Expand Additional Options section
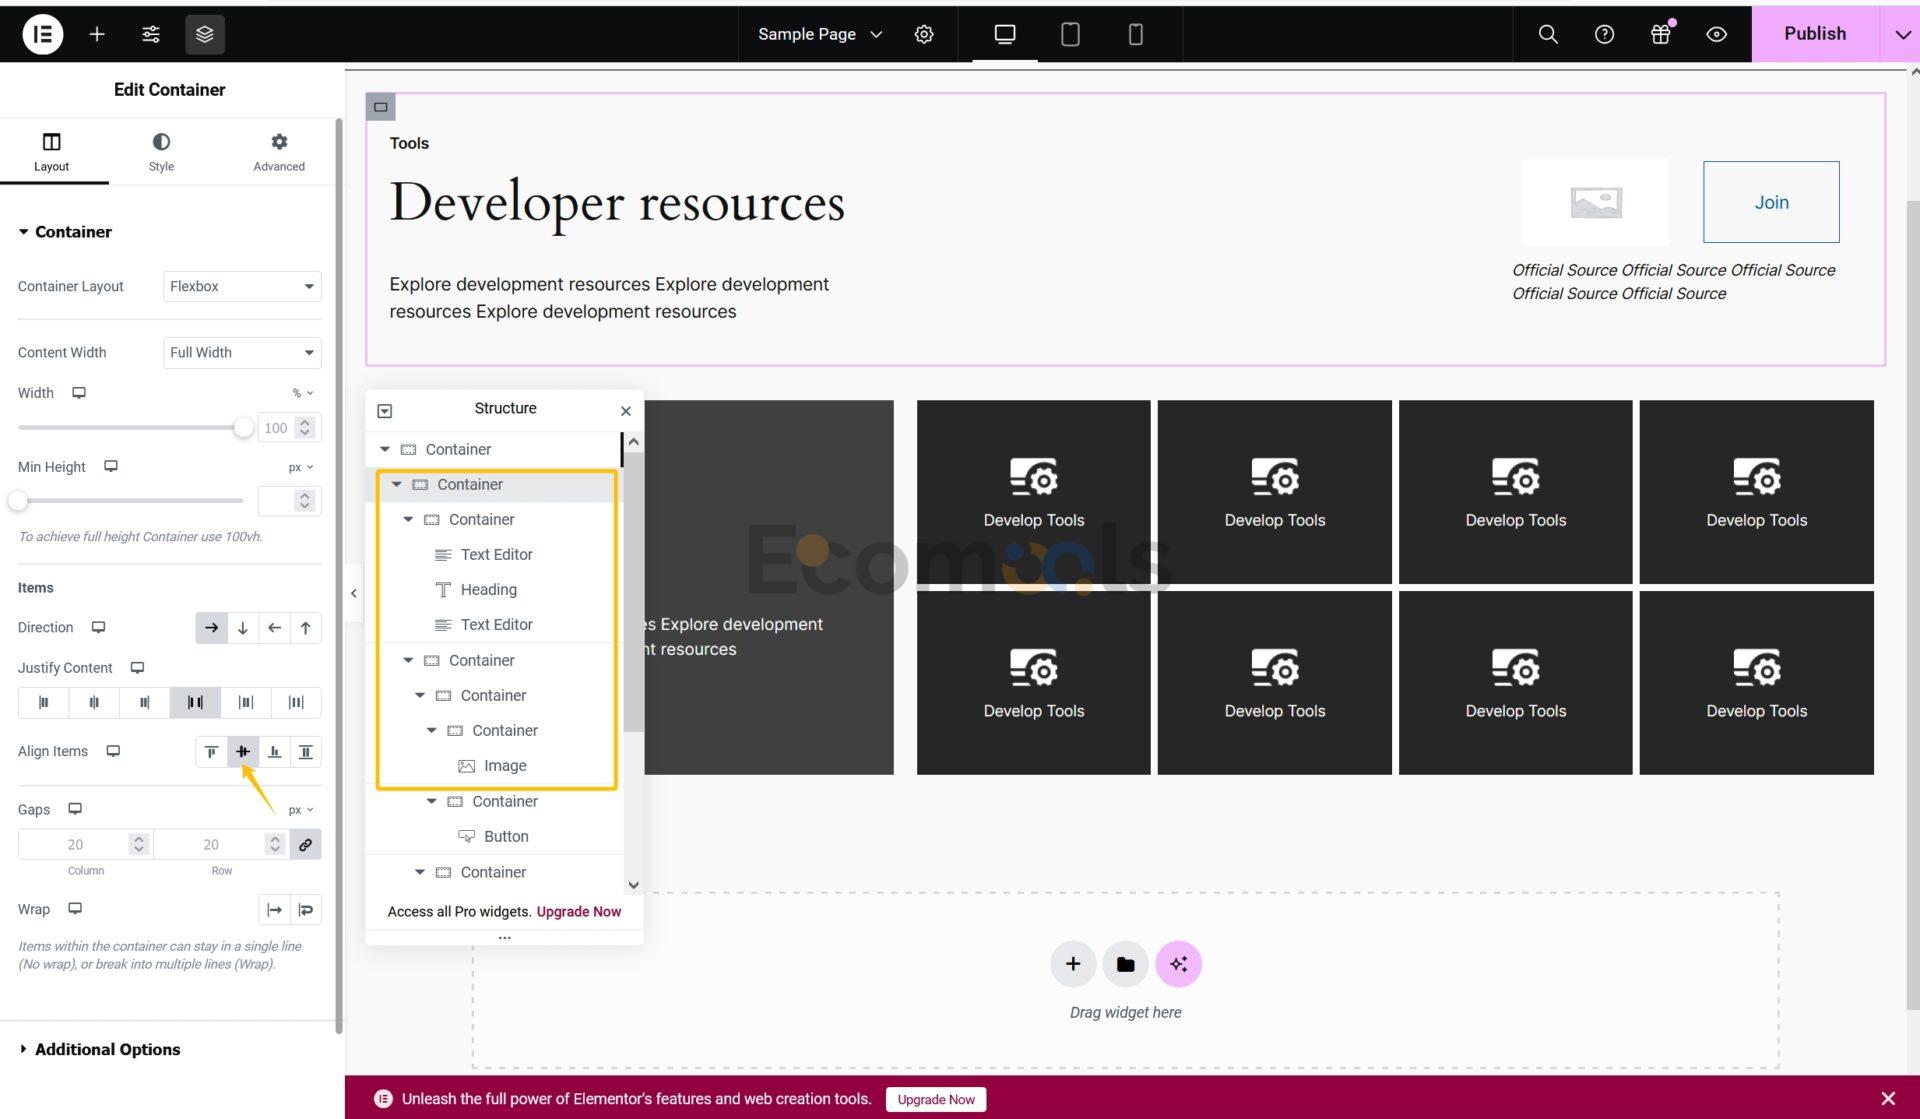Screen dimensions: 1920x1119 click(x=99, y=1049)
